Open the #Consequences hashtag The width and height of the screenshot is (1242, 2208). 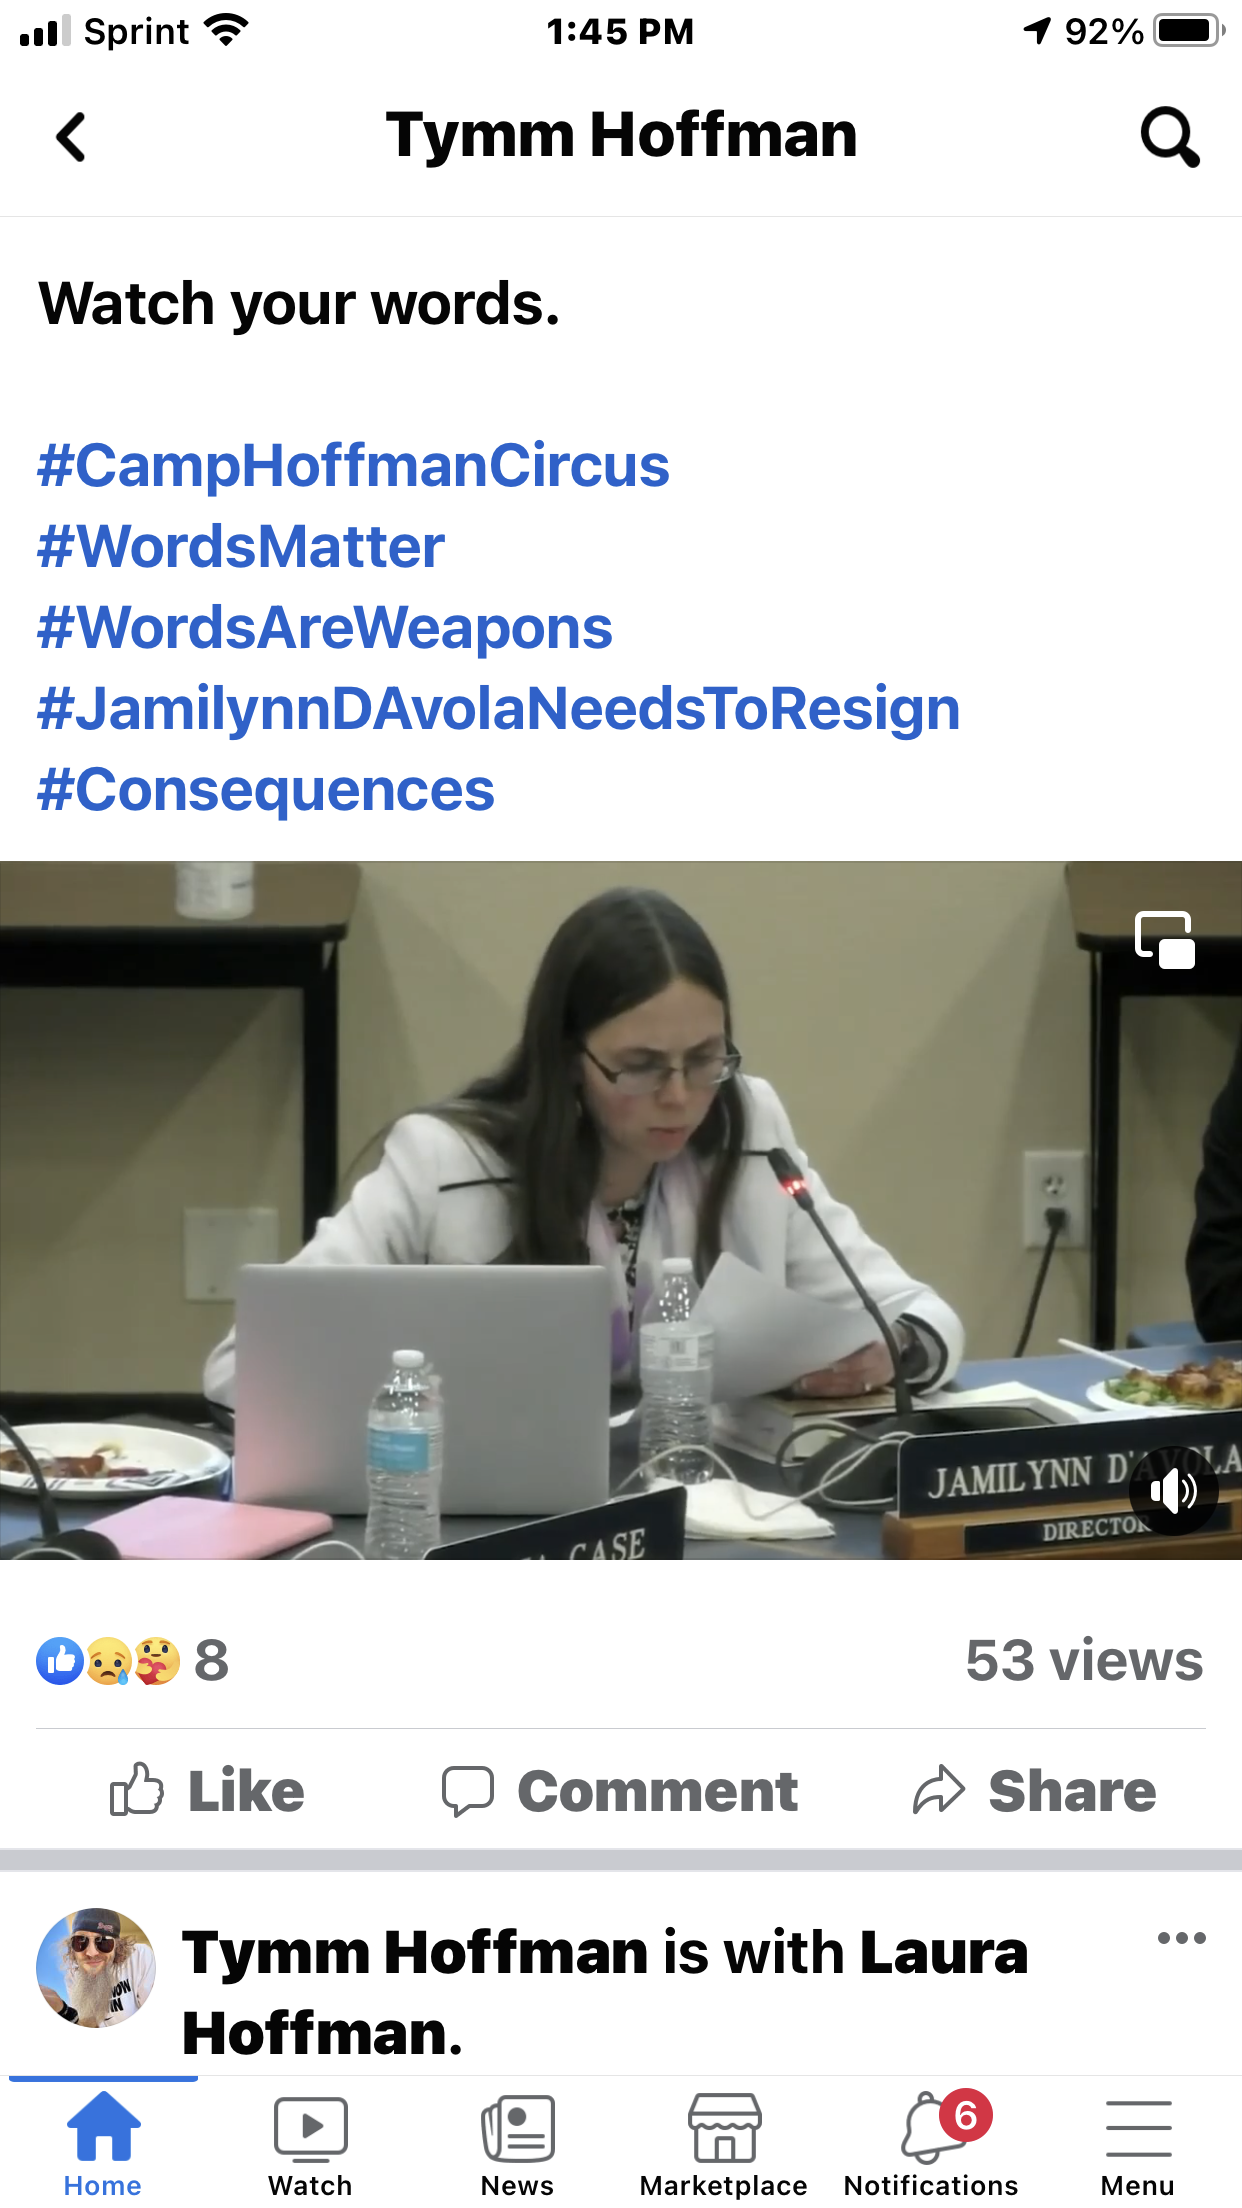coord(265,789)
